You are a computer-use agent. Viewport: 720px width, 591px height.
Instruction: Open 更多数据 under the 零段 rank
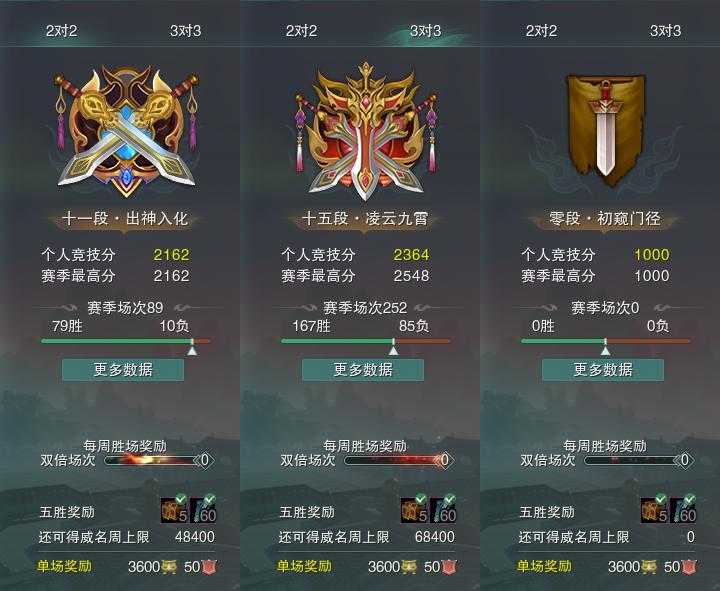tap(603, 370)
